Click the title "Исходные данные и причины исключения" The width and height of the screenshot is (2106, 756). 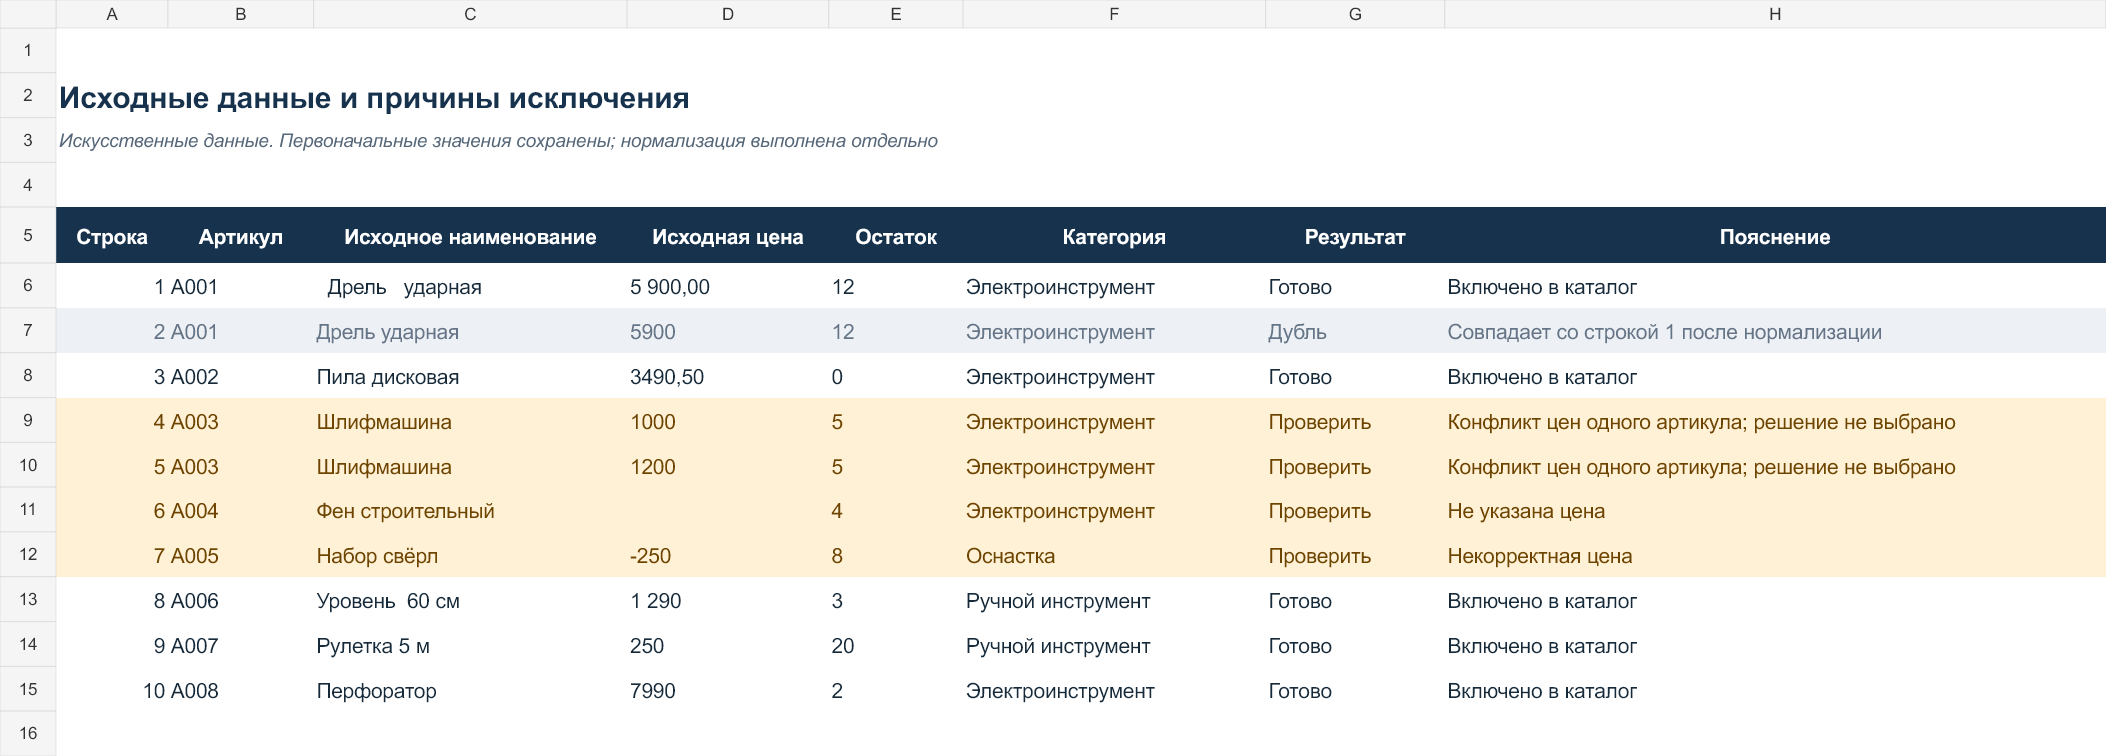374,98
